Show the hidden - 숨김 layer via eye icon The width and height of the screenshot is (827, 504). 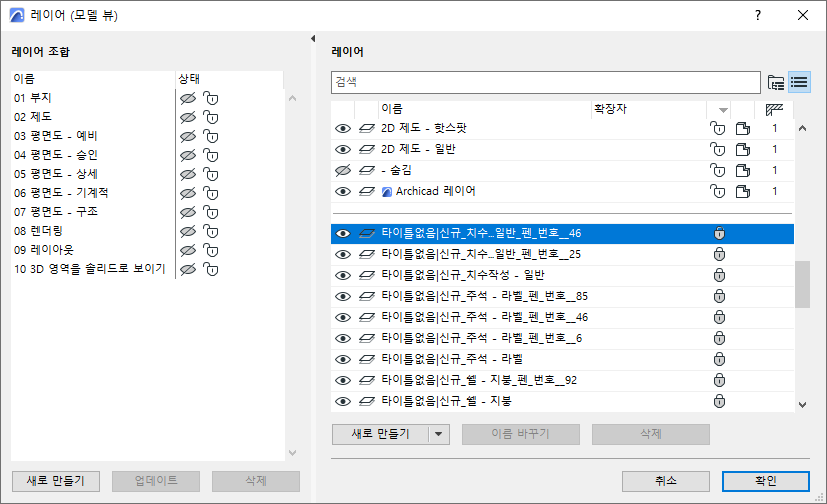tap(343, 171)
